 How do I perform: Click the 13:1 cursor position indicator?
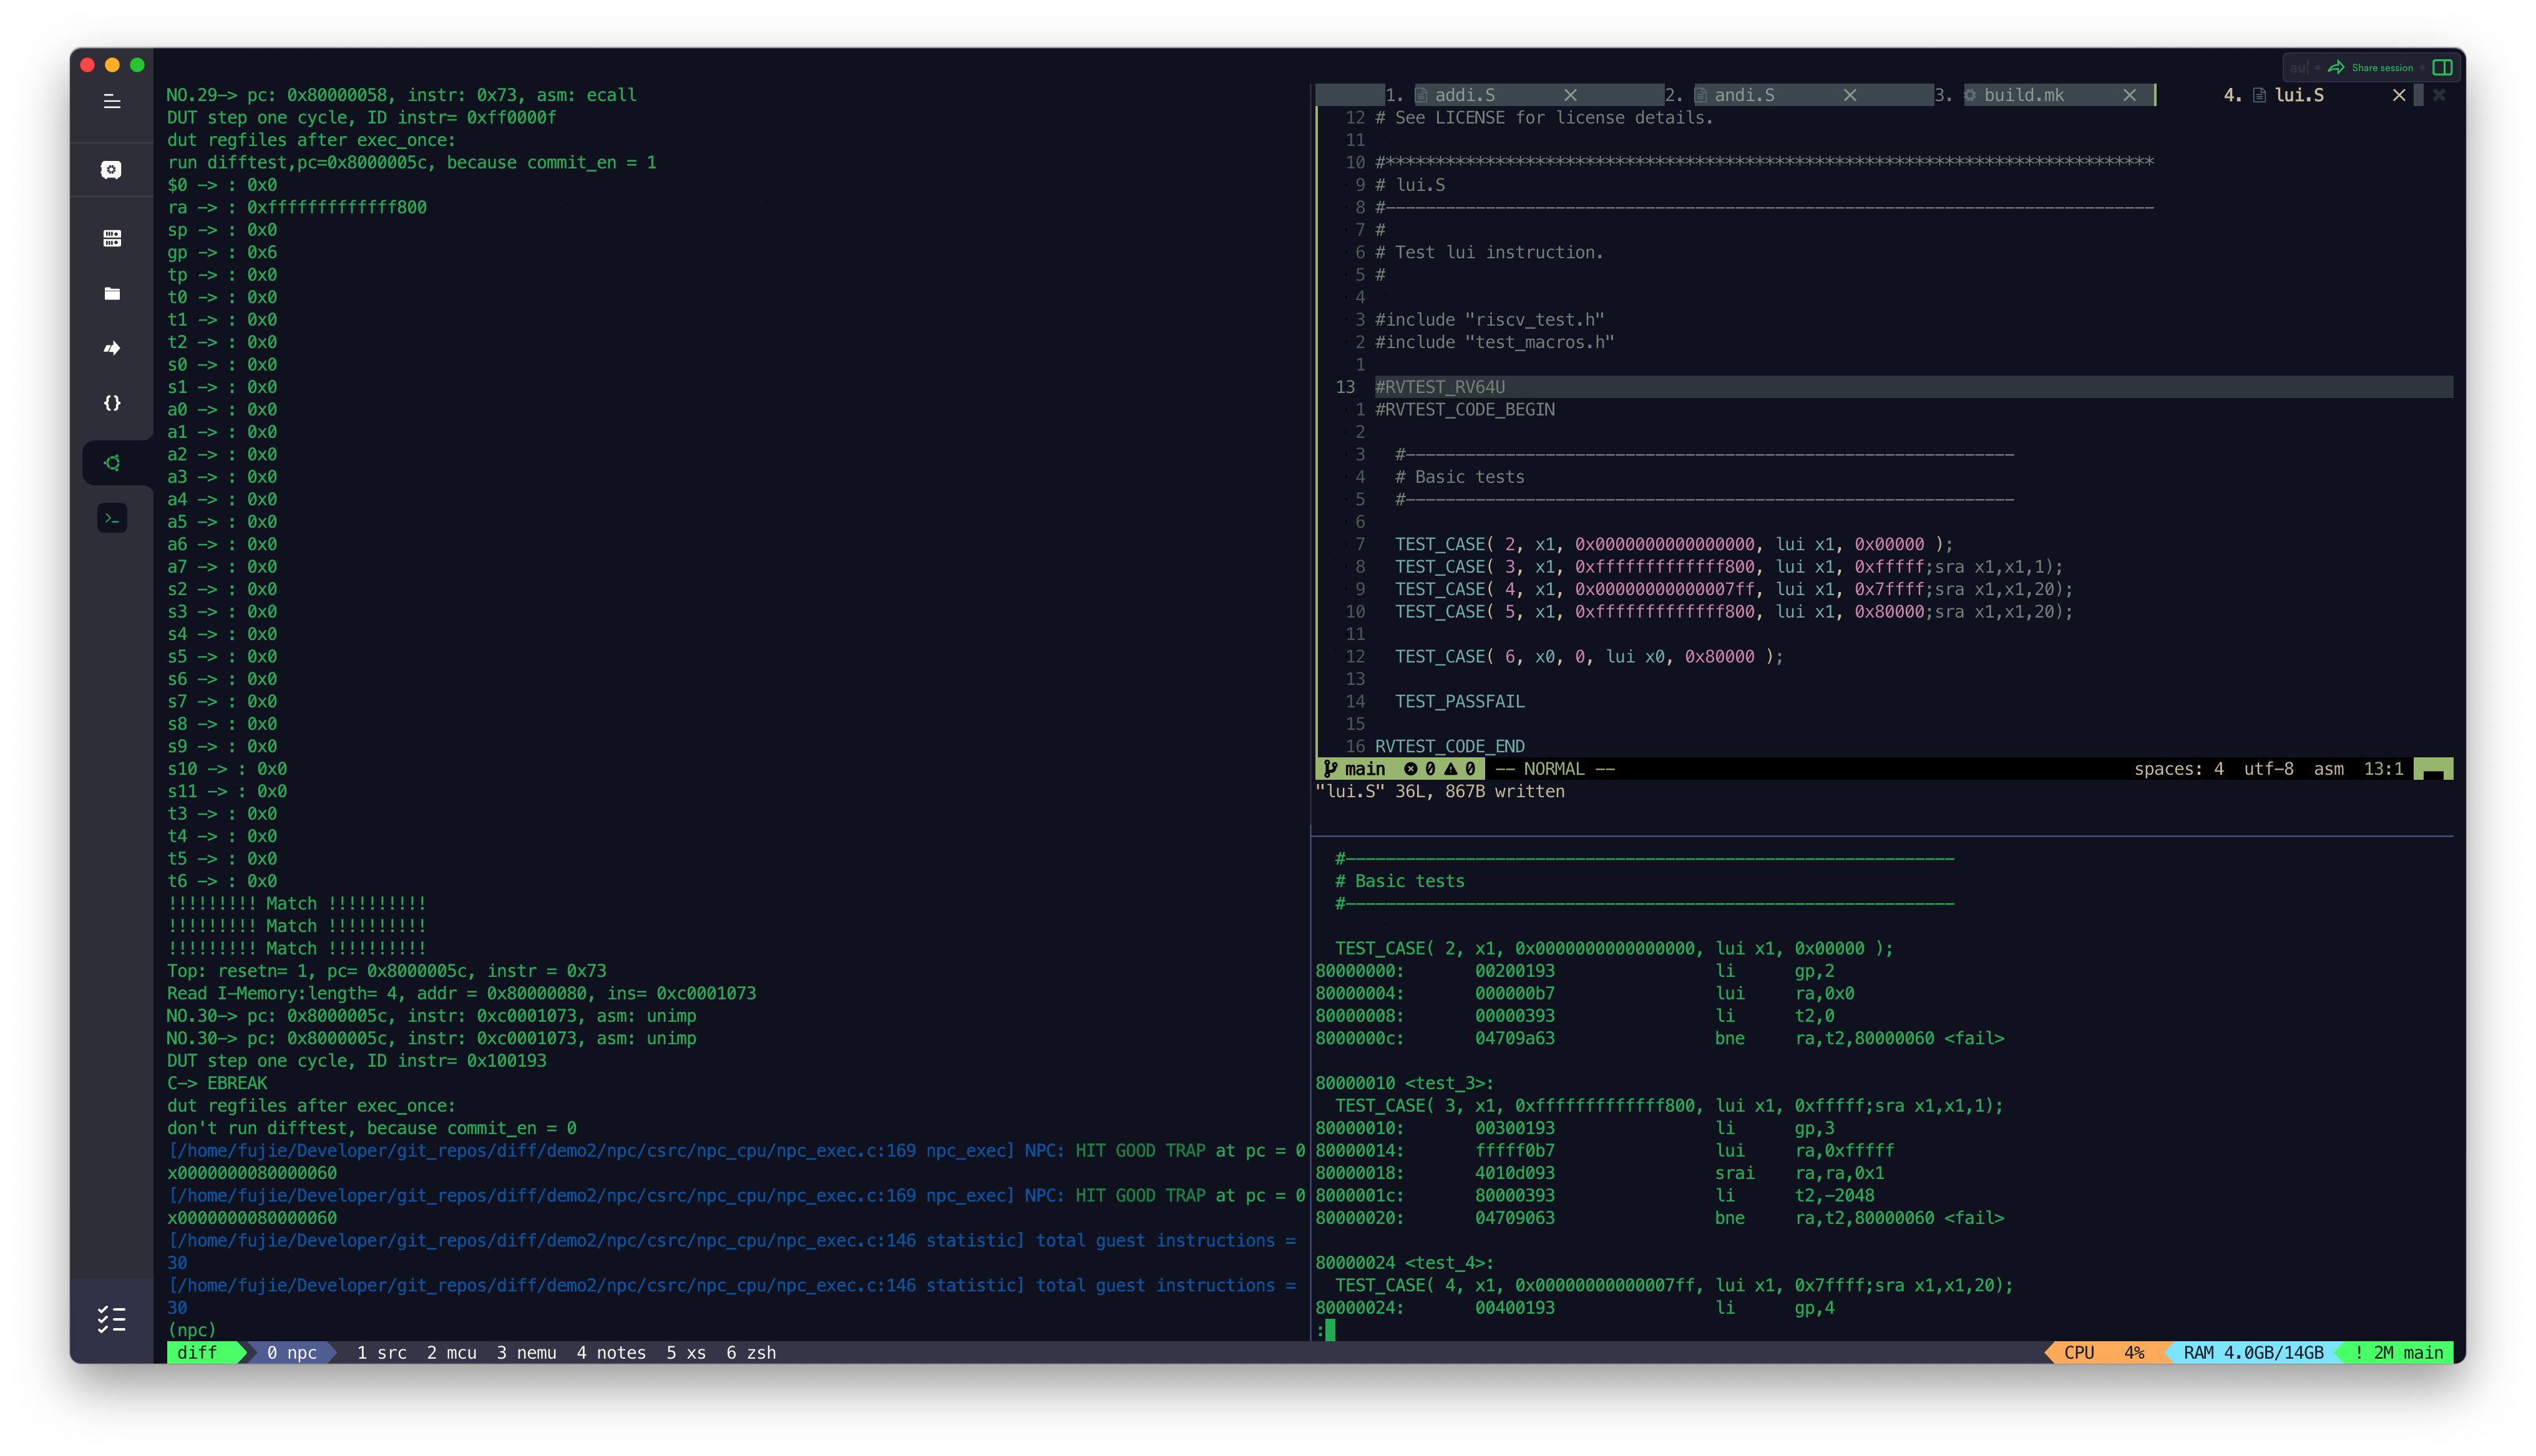2383,768
